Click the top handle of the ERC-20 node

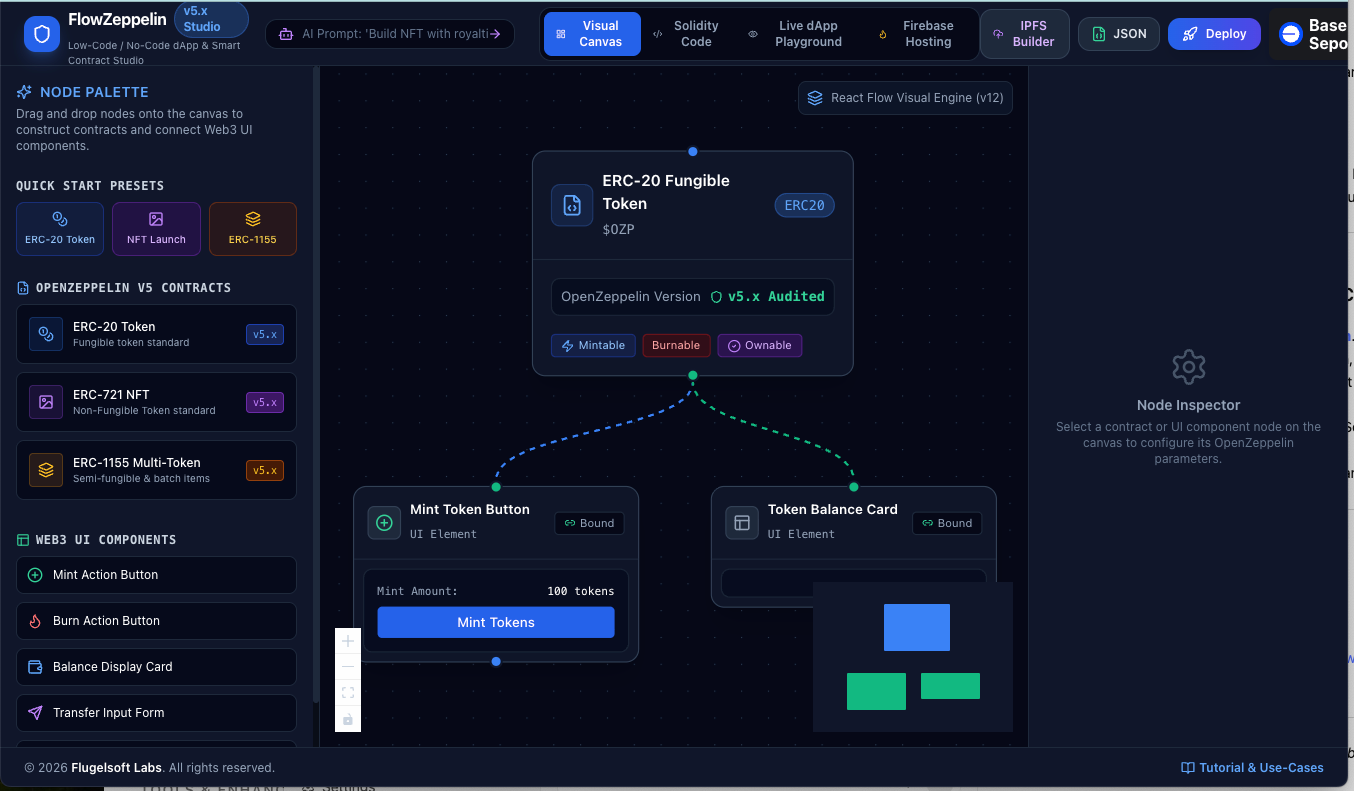693,151
